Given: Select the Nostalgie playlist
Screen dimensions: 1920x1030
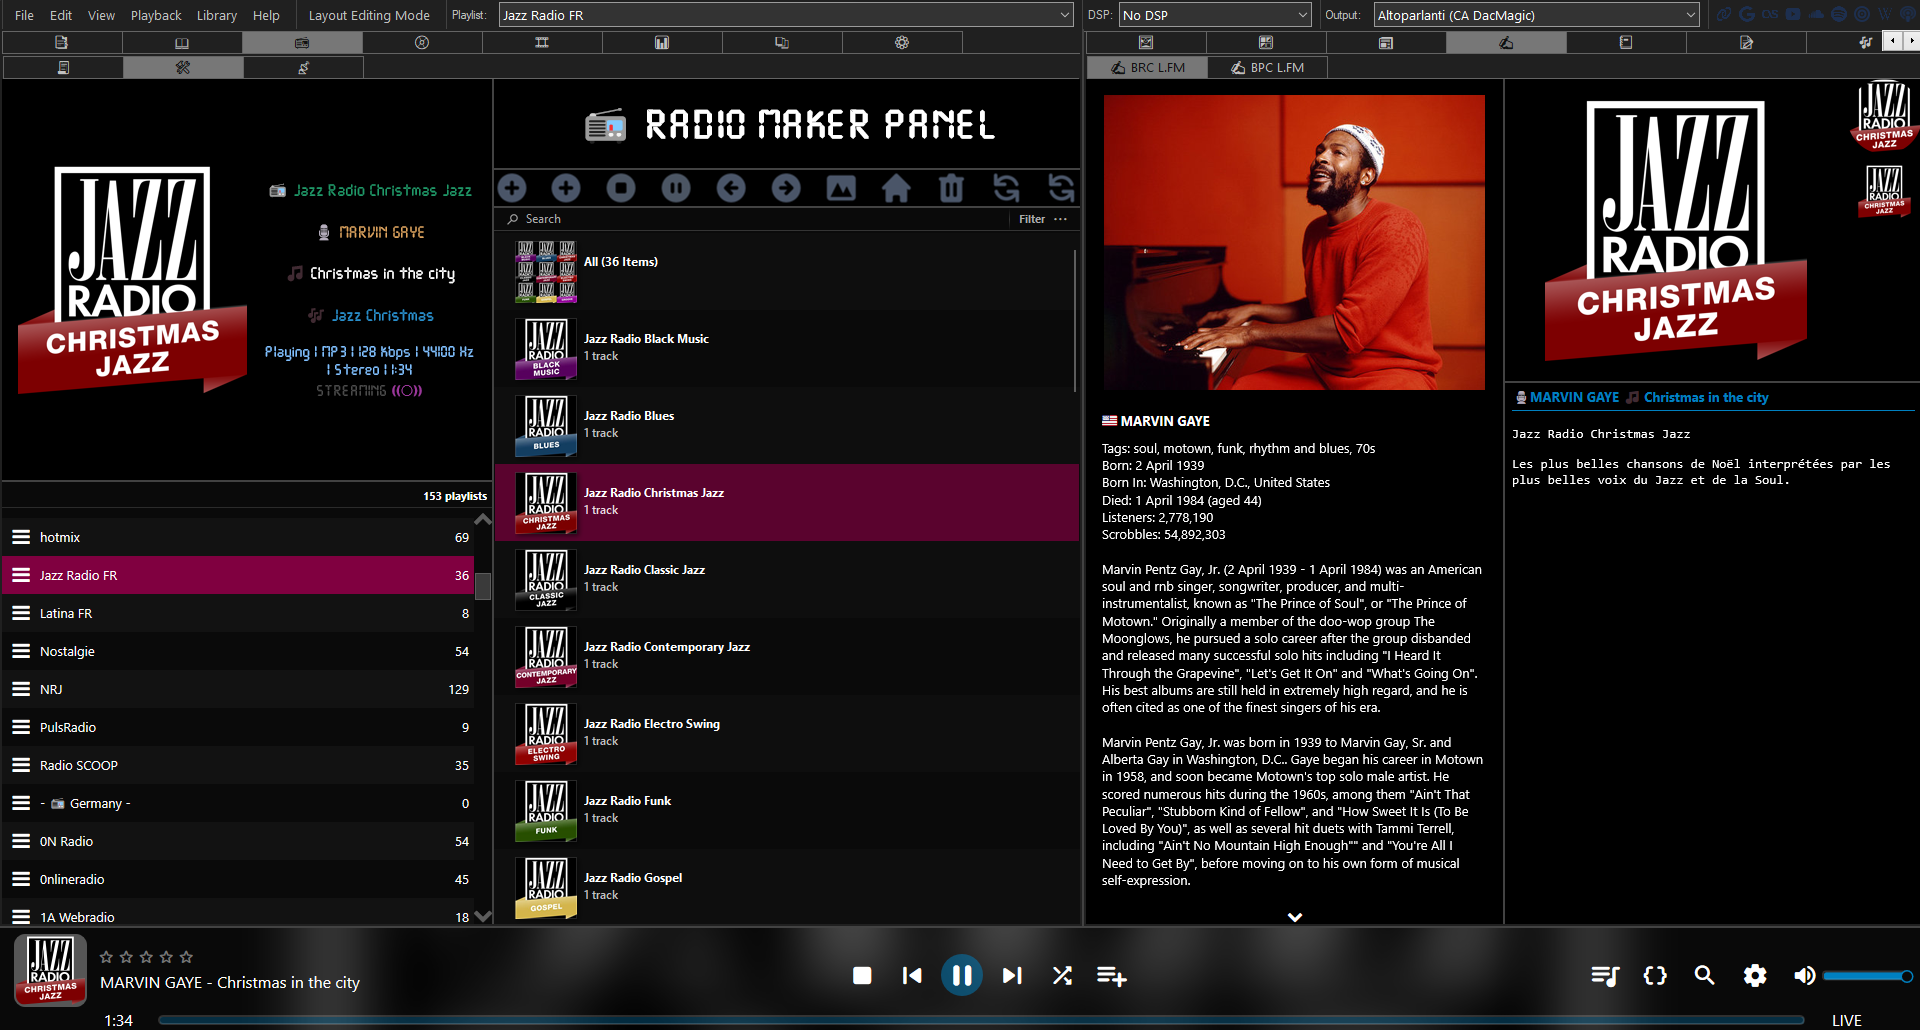Looking at the screenshot, I should pos(238,651).
